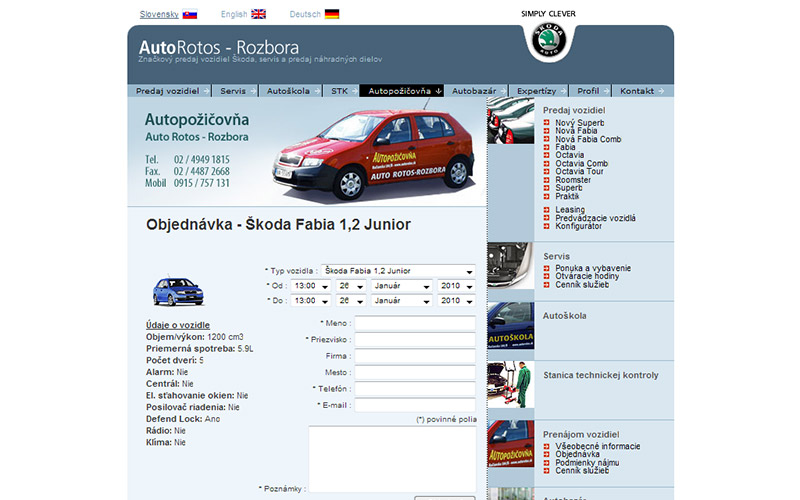Open the Superb link in vehicle list
800x500 pixels.
[x=569, y=188]
